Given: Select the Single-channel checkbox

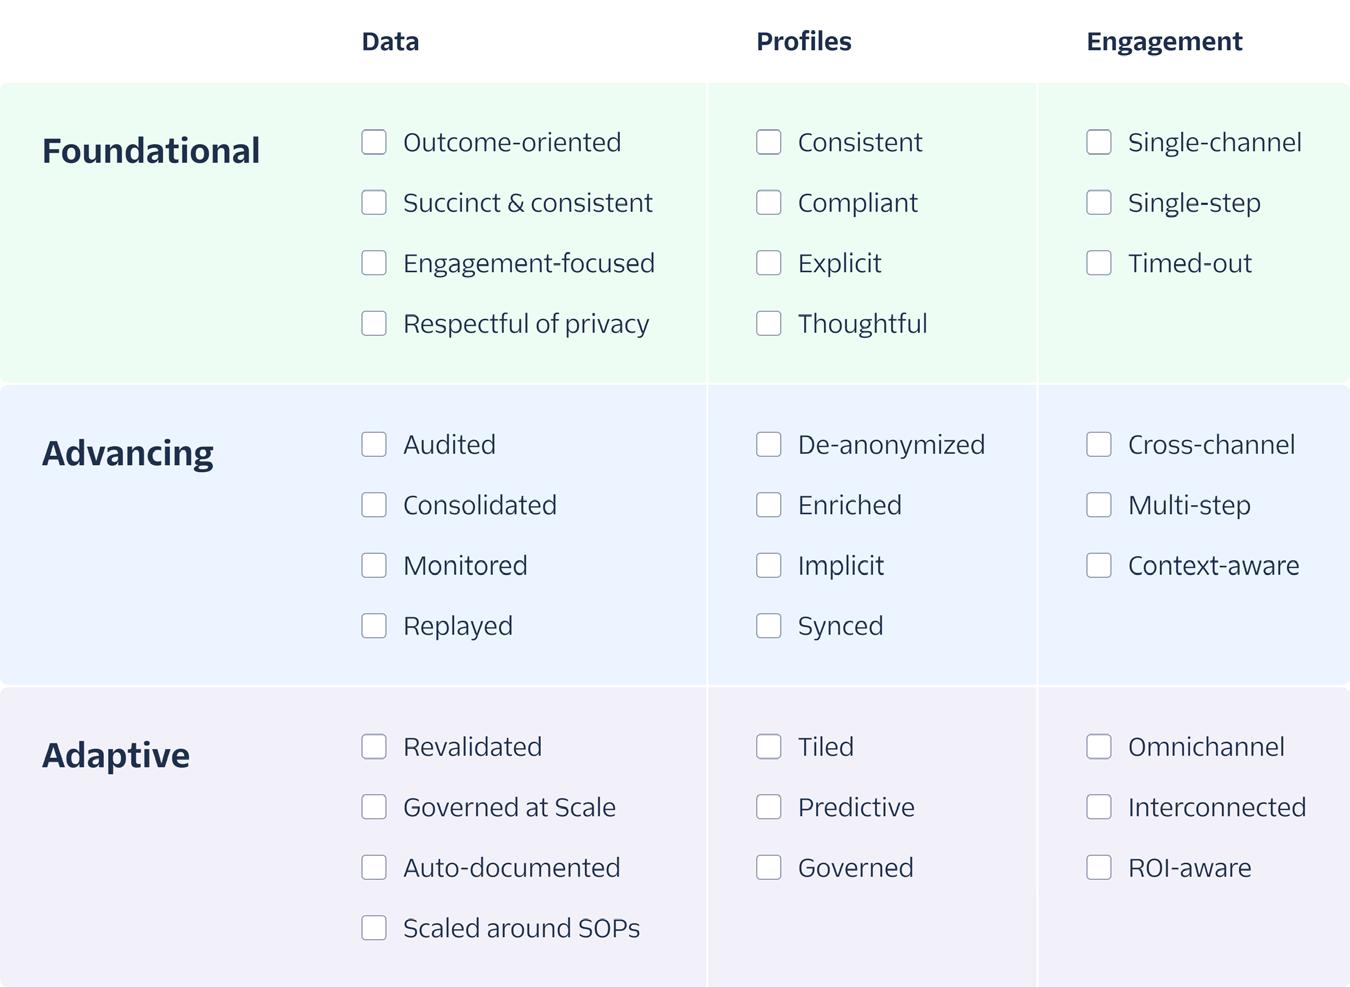Looking at the screenshot, I should click(1099, 142).
